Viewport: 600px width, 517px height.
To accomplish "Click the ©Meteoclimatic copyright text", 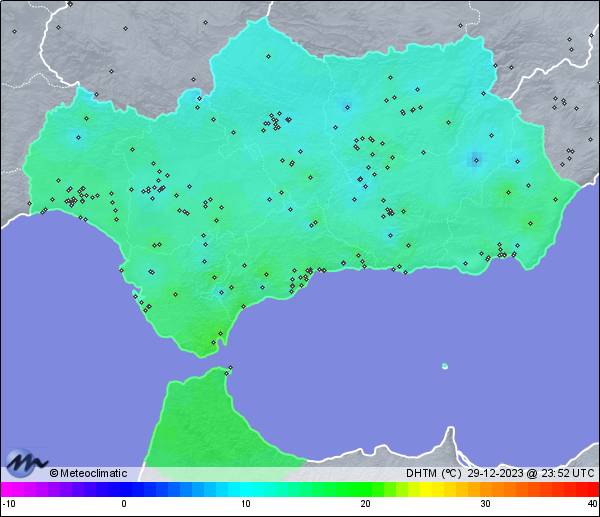I will click(x=88, y=473).
